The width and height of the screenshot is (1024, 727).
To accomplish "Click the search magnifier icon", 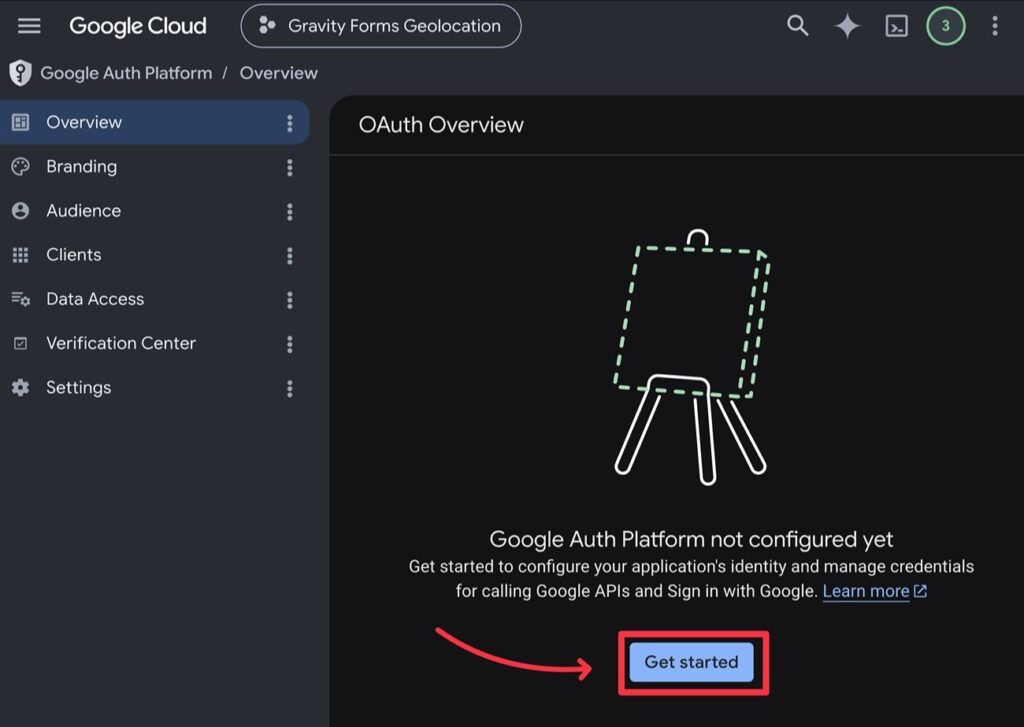I will point(797,26).
